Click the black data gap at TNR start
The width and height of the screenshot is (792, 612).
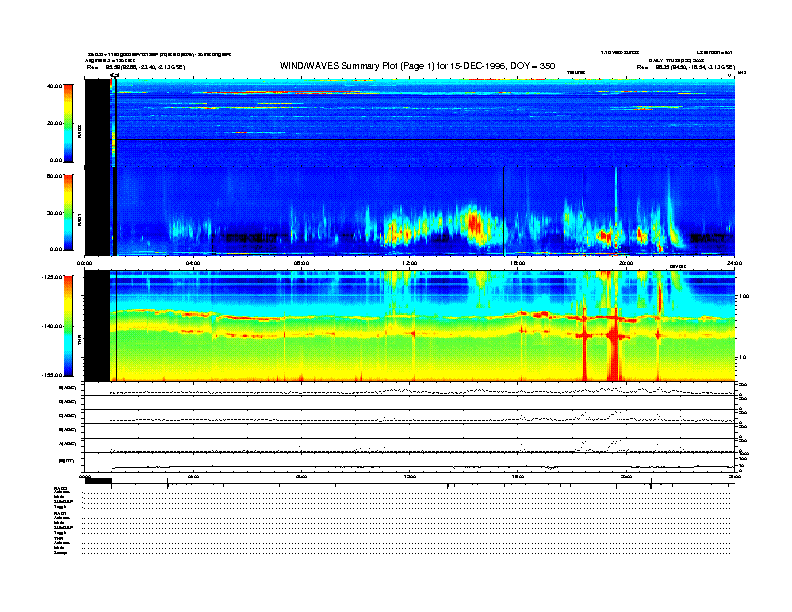point(97,326)
